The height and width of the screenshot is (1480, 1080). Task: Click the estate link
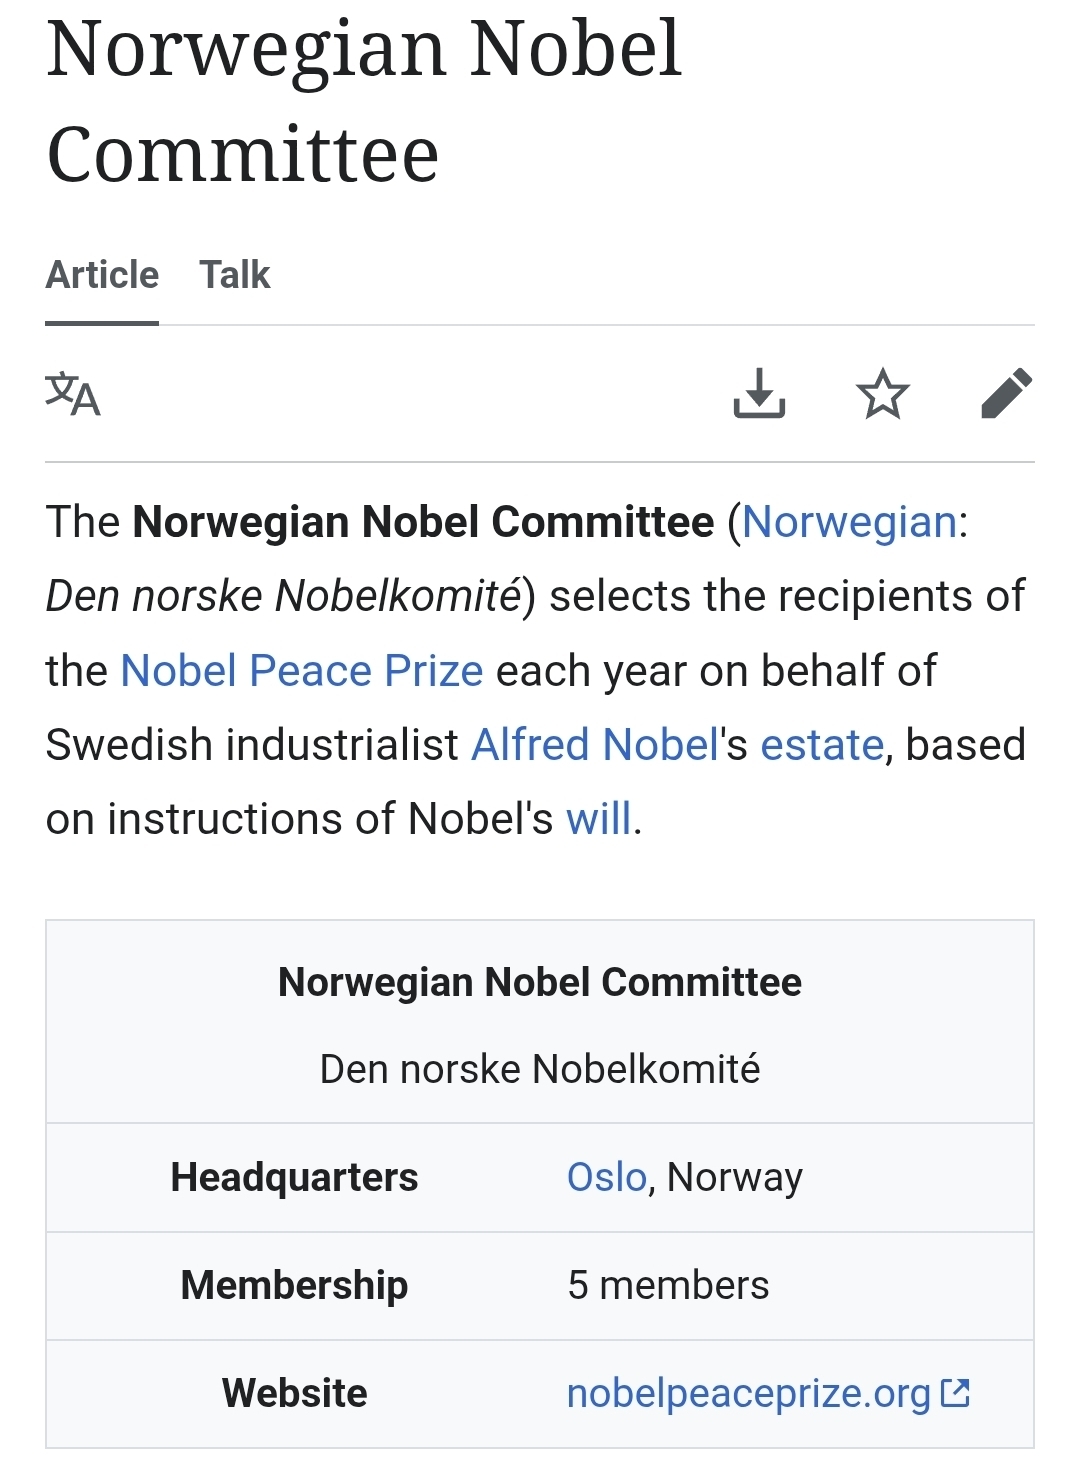(822, 745)
